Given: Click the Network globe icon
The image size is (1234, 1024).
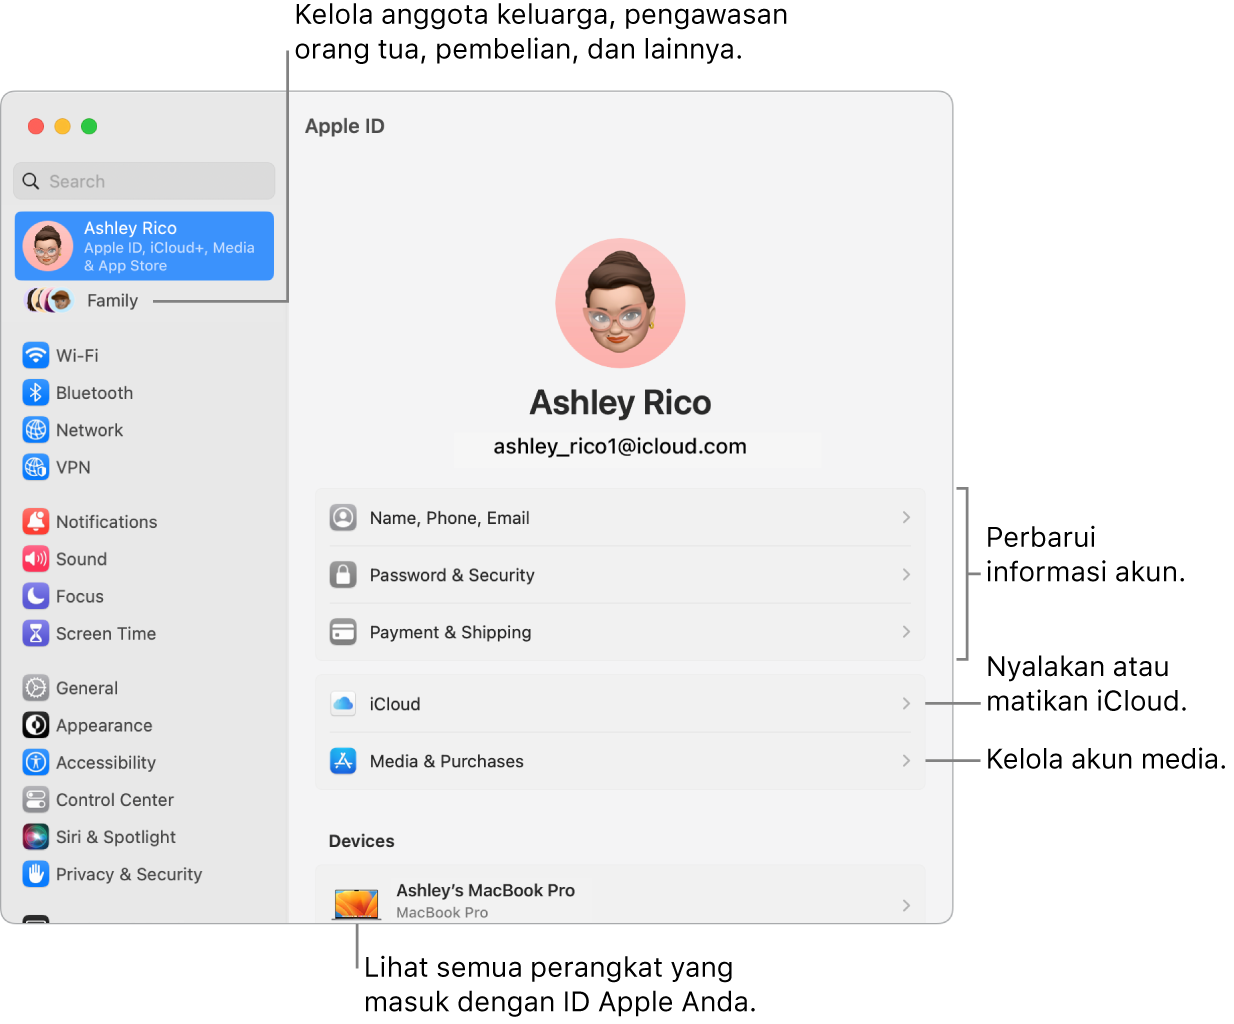Looking at the screenshot, I should pos(36,430).
